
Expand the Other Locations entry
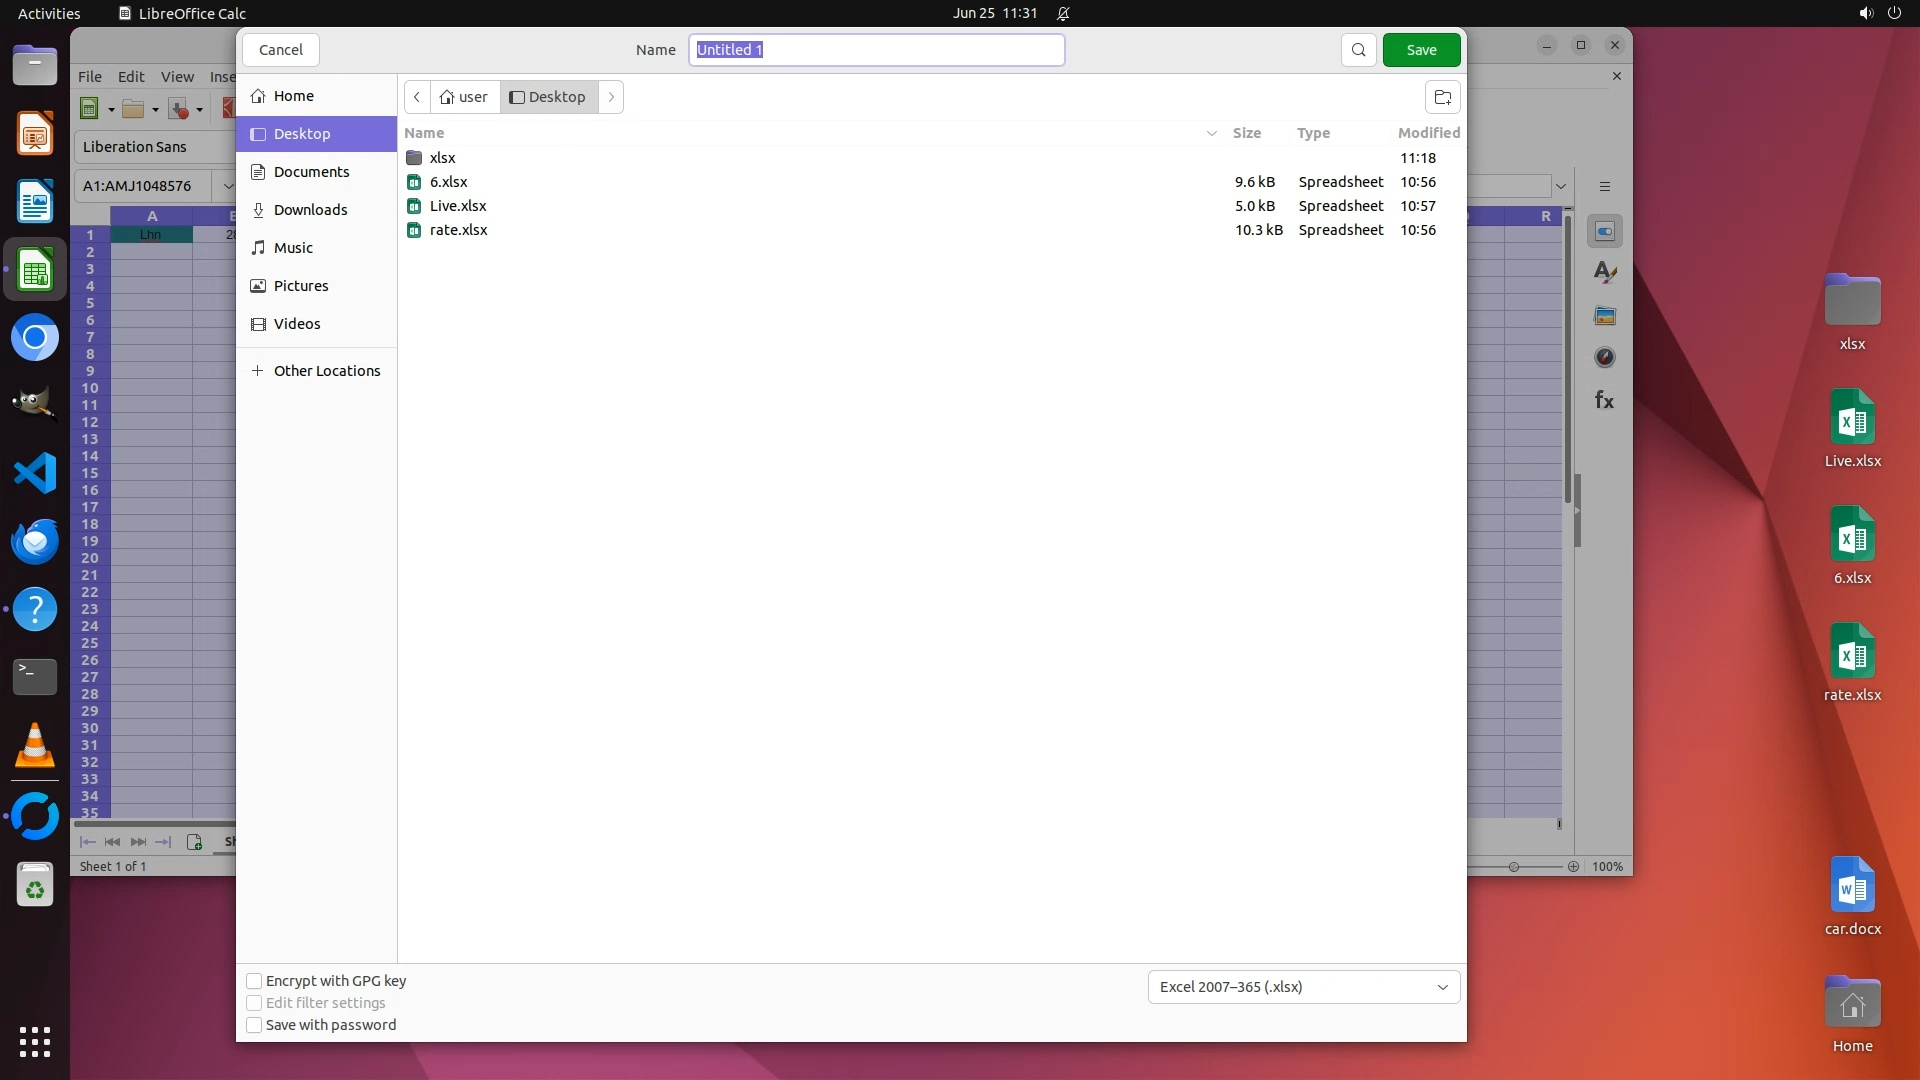(316, 371)
